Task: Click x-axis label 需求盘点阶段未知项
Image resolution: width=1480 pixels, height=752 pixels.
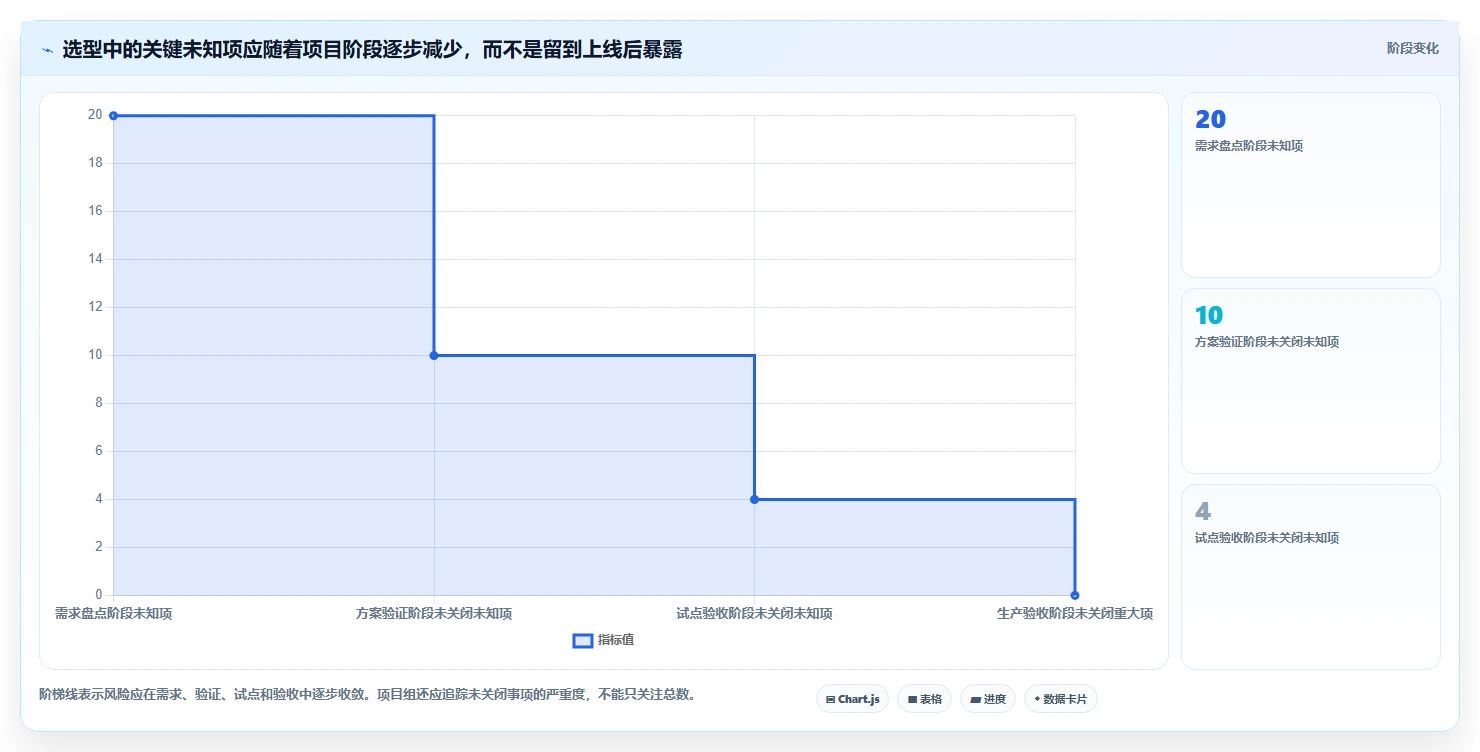Action: click(x=113, y=613)
